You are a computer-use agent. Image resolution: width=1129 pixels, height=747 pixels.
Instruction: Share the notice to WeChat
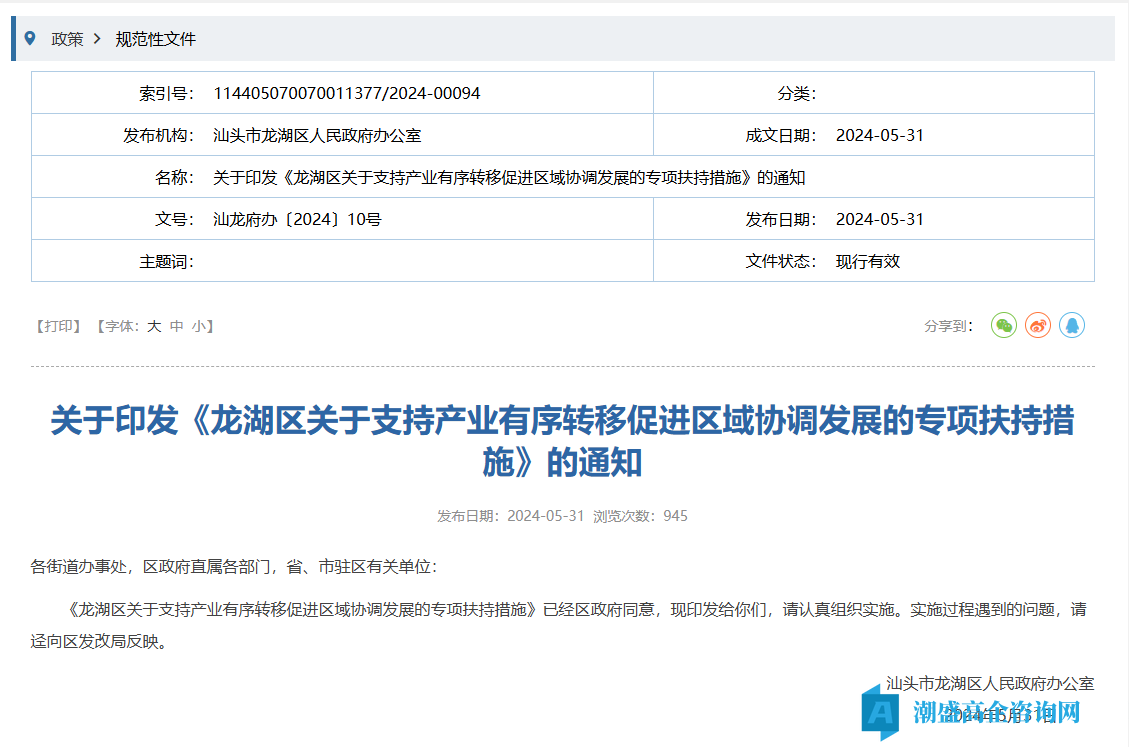coord(1004,325)
